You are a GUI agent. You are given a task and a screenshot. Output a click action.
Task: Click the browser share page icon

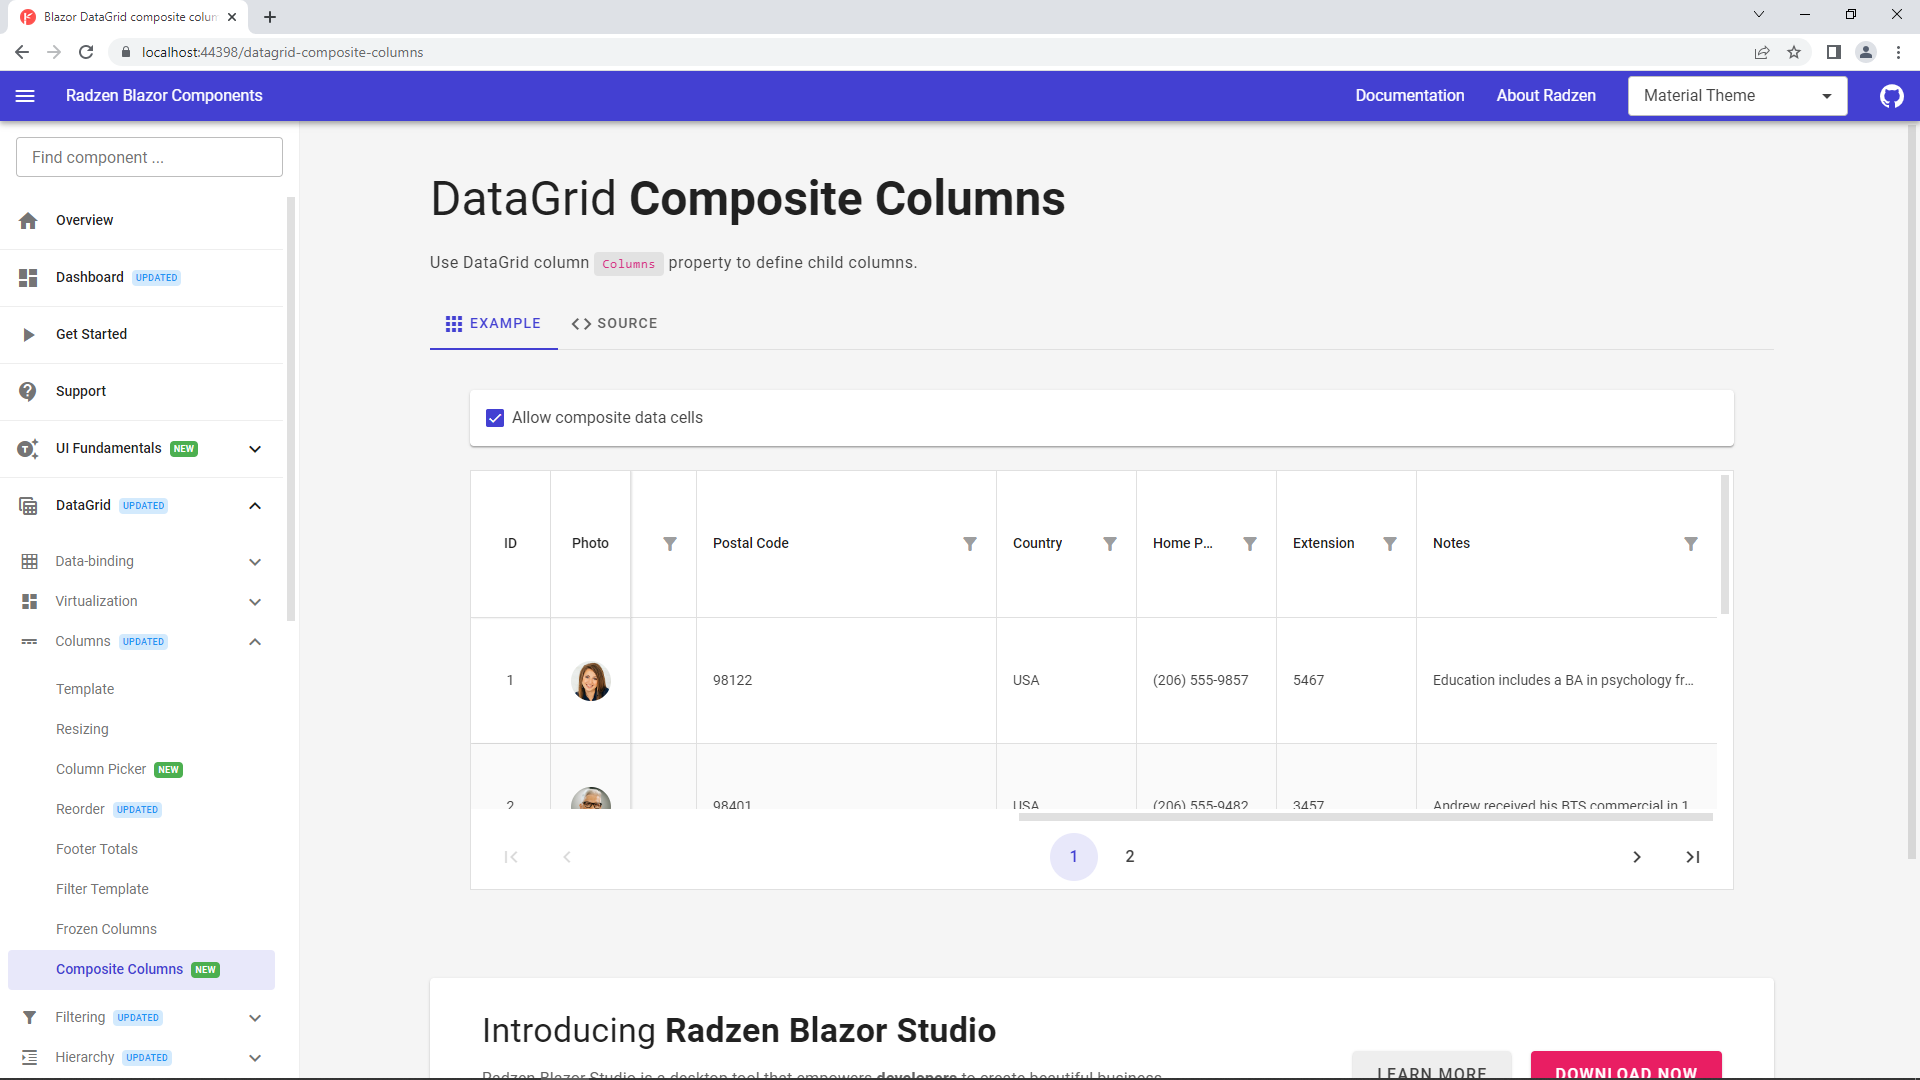tap(1762, 52)
